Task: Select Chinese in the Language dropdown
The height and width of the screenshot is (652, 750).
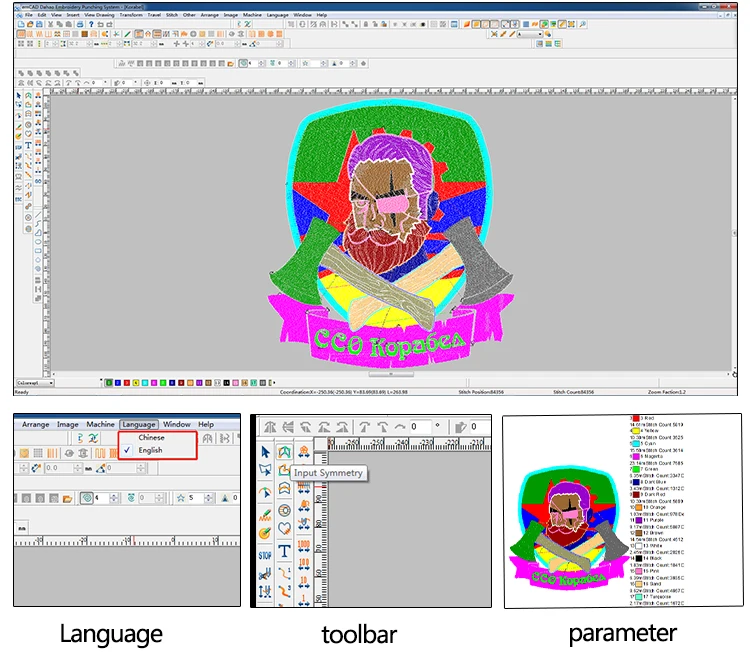Action: 152,437
